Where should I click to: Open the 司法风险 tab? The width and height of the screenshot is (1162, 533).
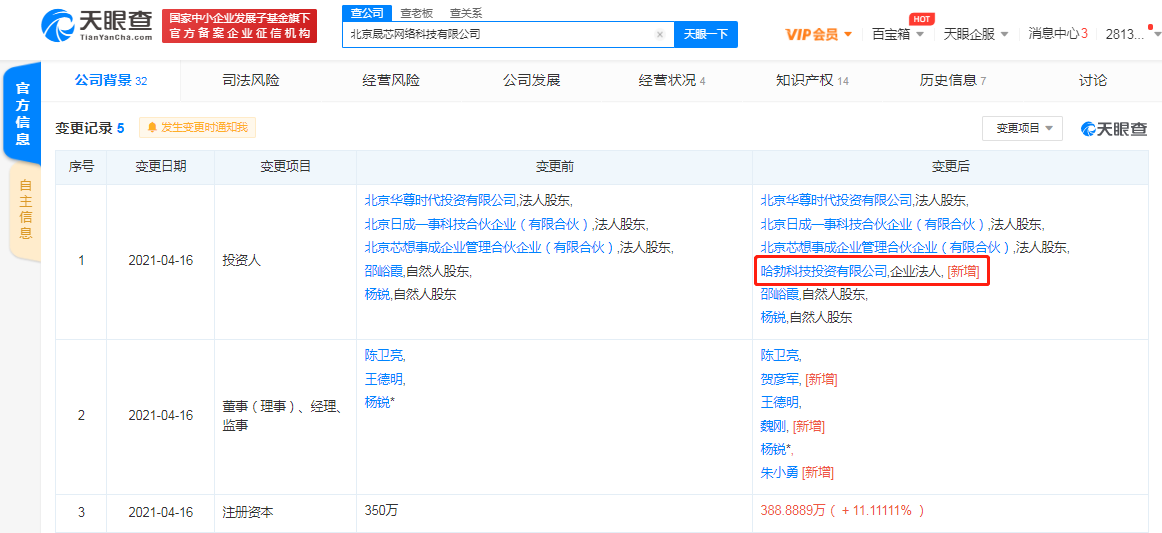(250, 81)
